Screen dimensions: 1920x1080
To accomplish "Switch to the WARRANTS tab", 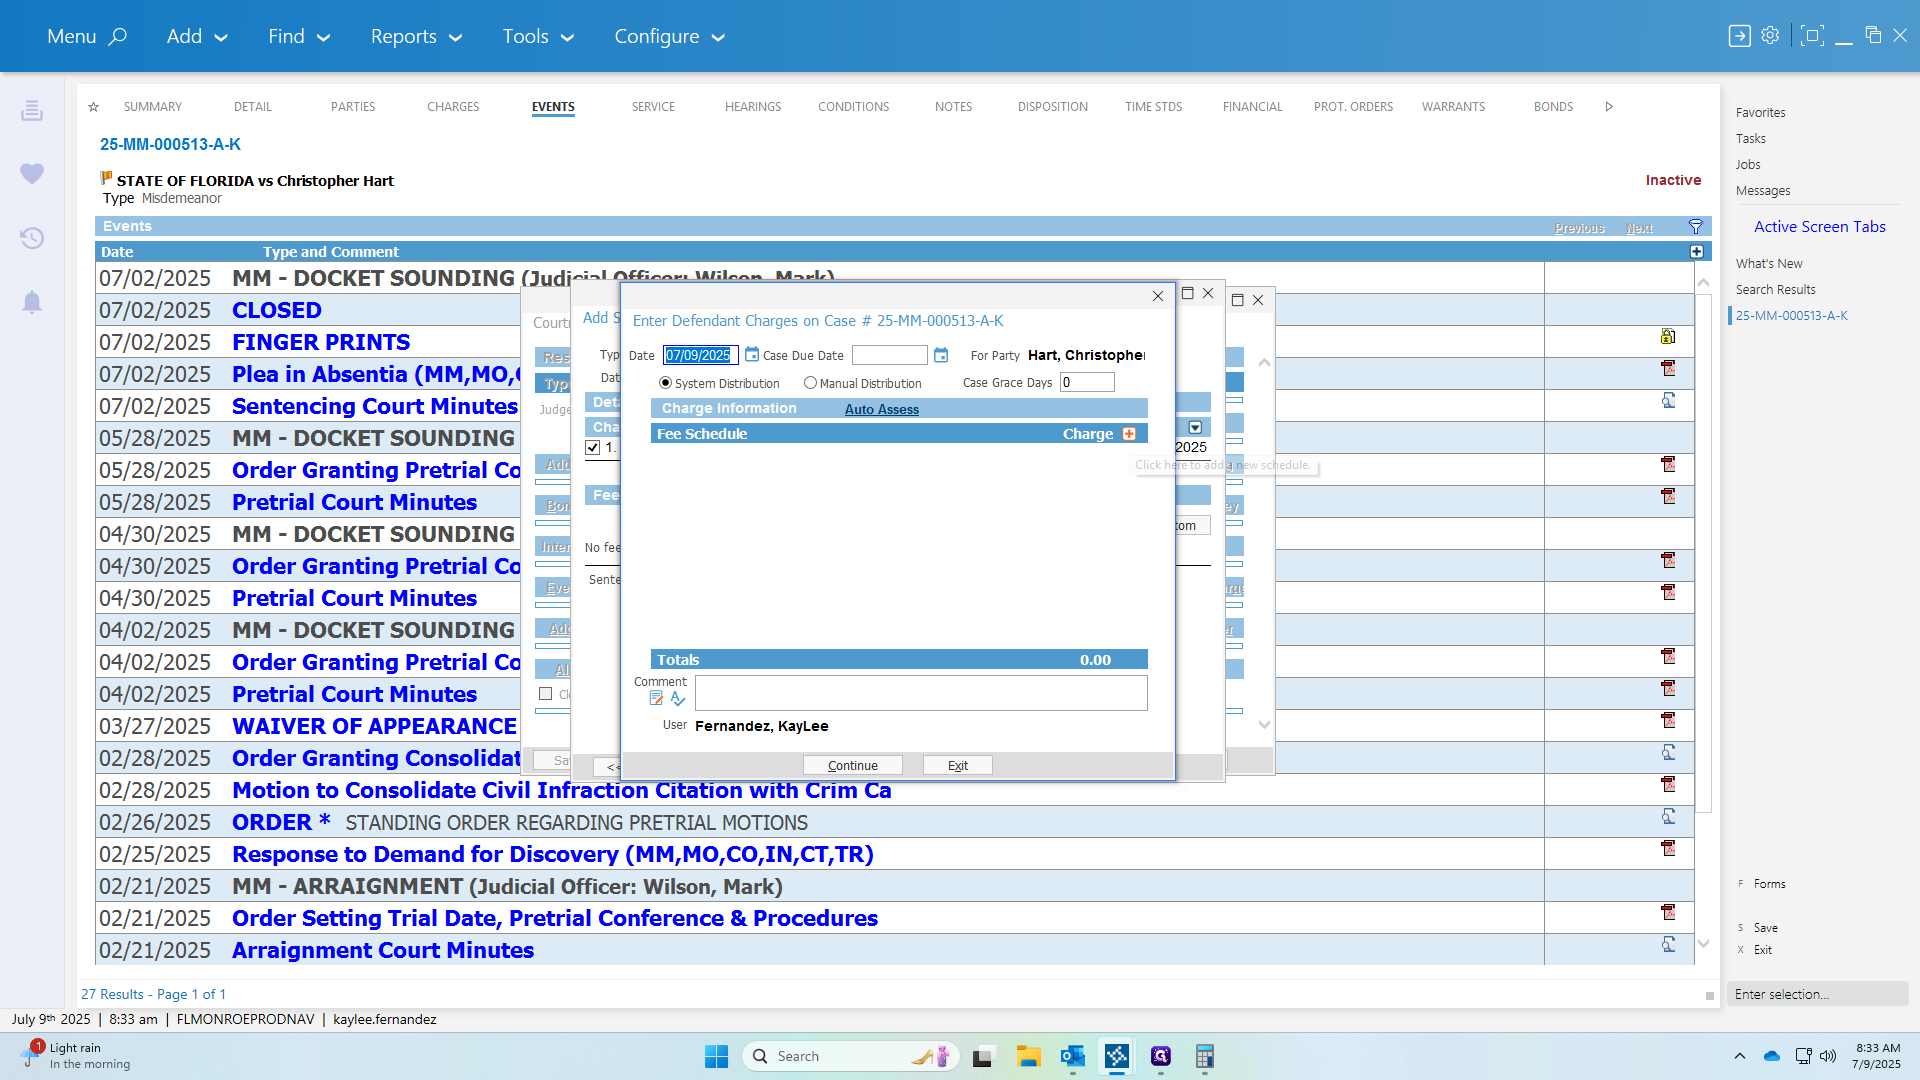I will tap(1453, 107).
